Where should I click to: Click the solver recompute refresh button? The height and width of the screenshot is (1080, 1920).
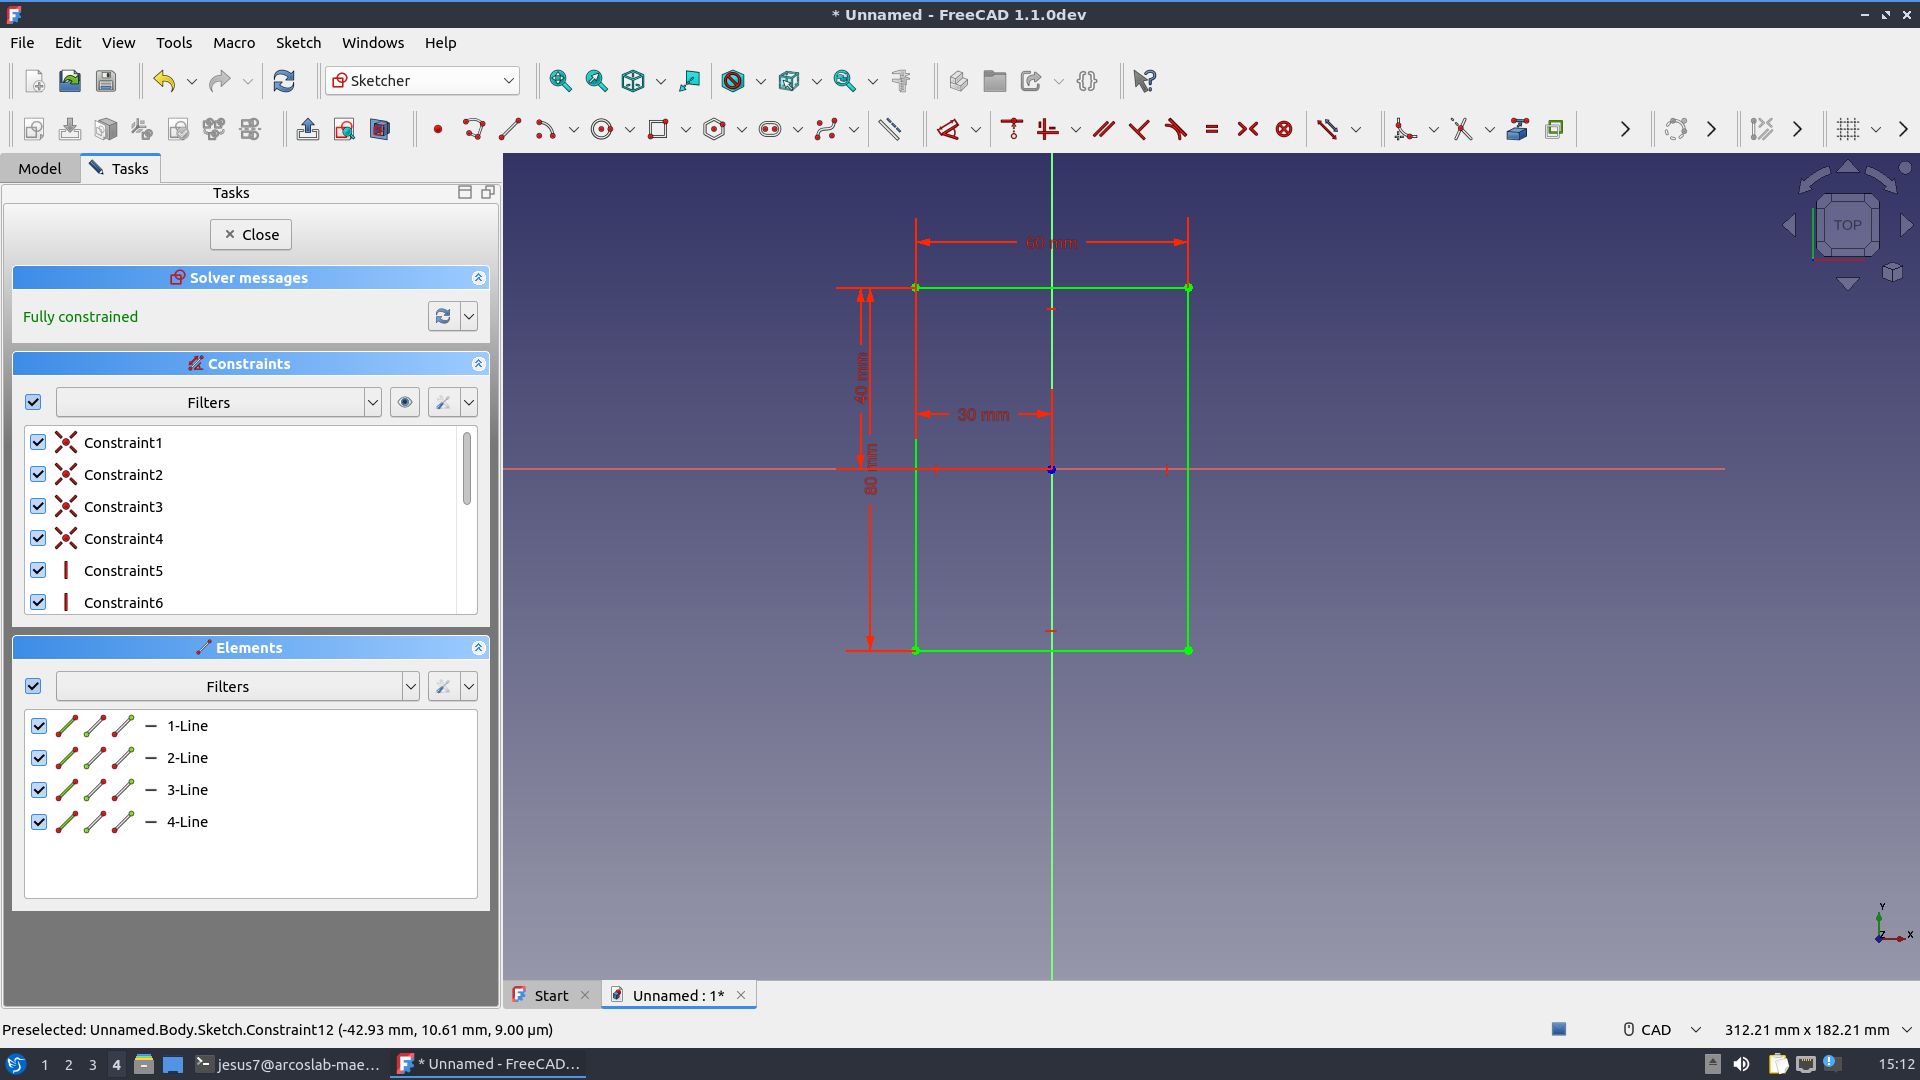coord(443,316)
